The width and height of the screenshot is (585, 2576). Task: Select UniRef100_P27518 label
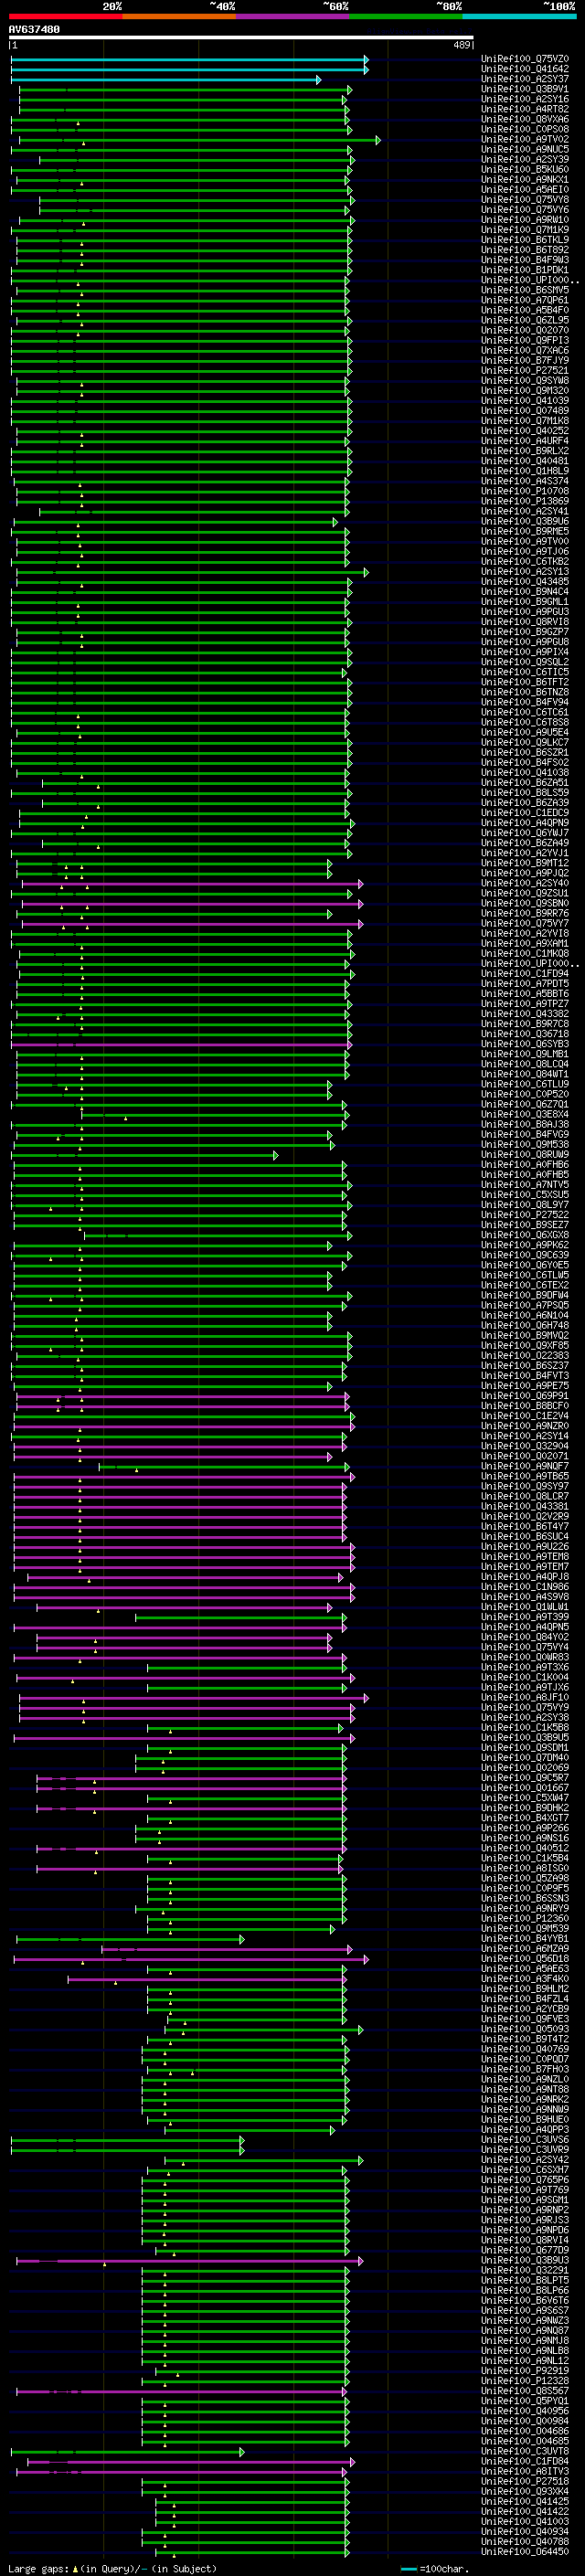tap(525, 2481)
